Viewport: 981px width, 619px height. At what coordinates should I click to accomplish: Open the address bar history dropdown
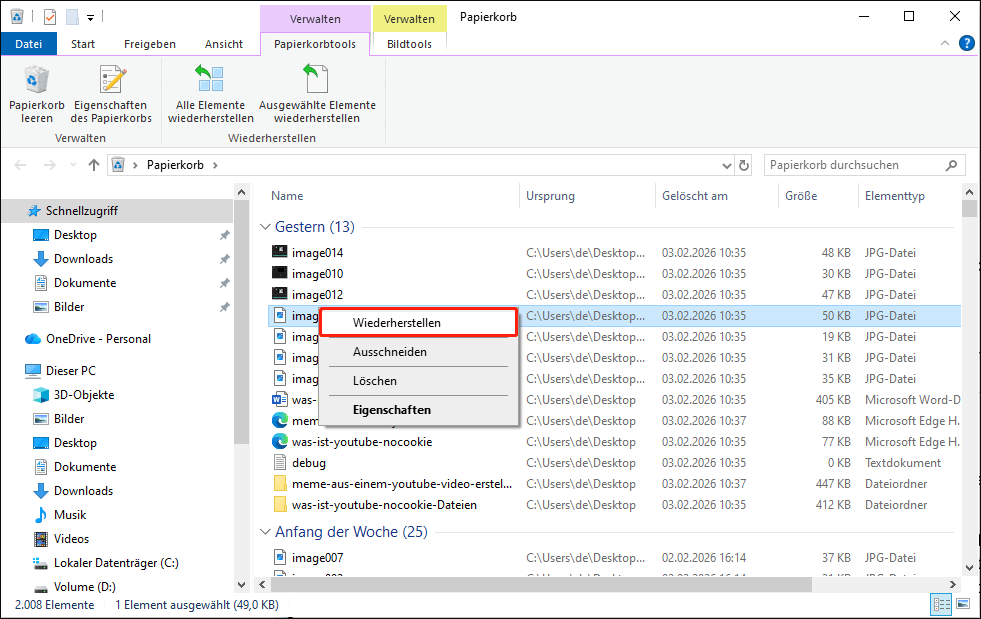coord(727,165)
